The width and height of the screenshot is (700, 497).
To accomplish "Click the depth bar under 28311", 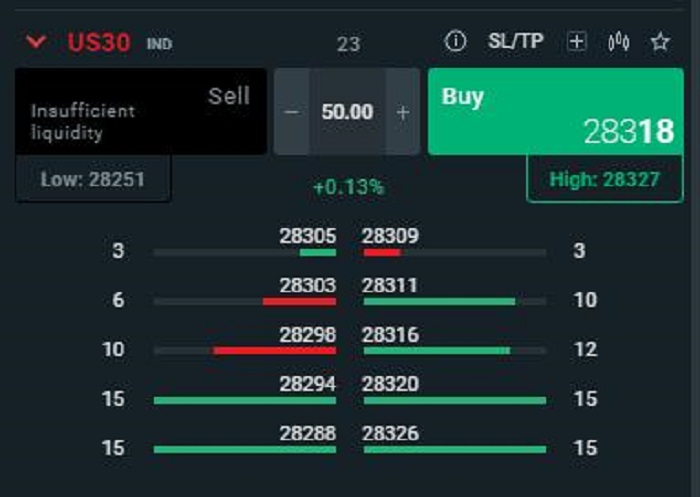I will pyautogui.click(x=455, y=302).
